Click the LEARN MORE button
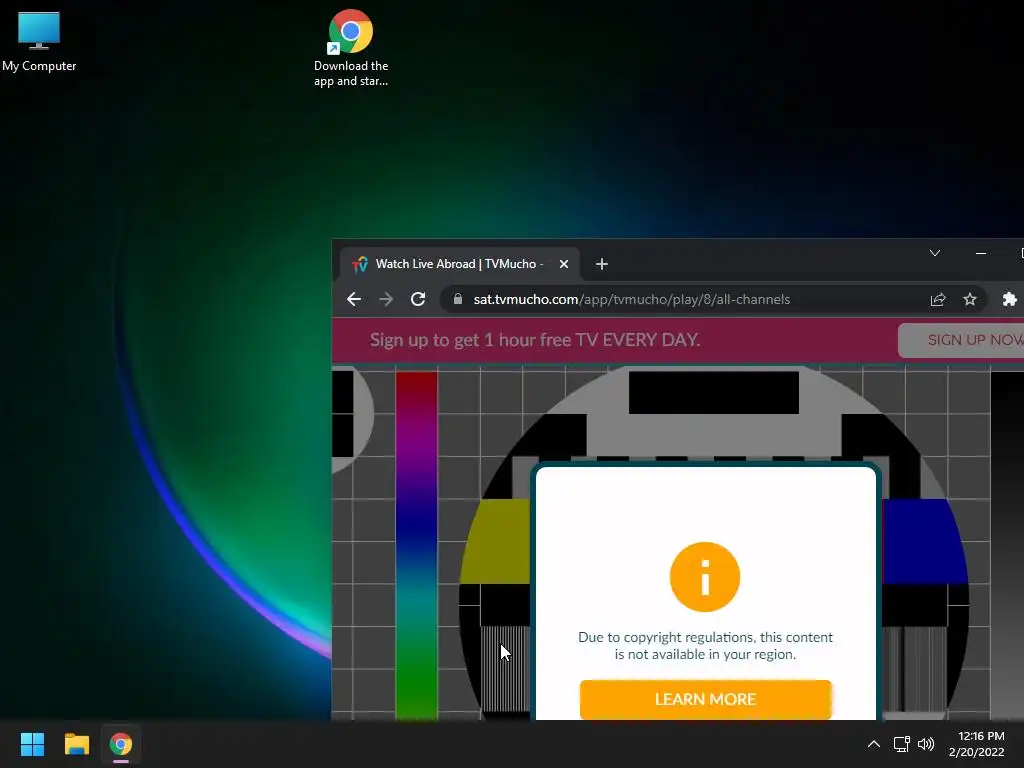The height and width of the screenshot is (768, 1024). pos(705,699)
